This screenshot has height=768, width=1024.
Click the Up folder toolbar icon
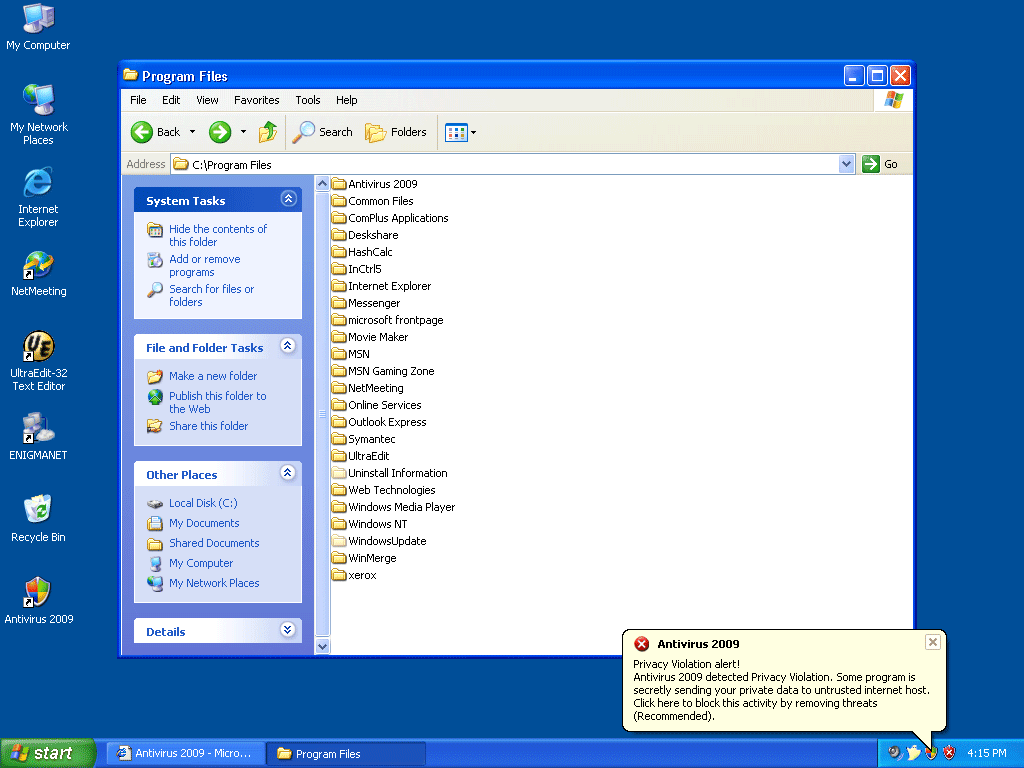(268, 132)
